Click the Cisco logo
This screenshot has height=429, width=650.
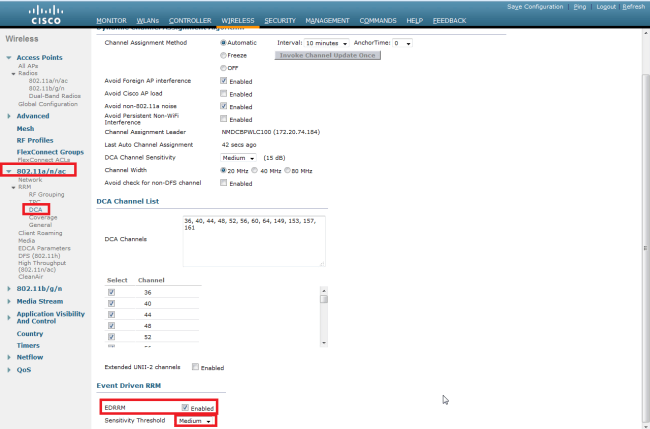31,14
